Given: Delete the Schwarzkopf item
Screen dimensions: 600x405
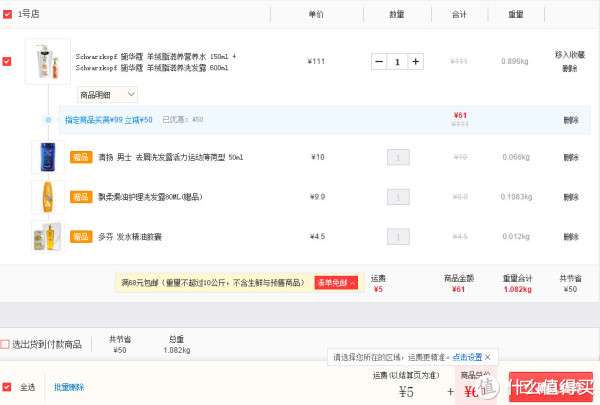Looking at the screenshot, I should click(x=570, y=69).
